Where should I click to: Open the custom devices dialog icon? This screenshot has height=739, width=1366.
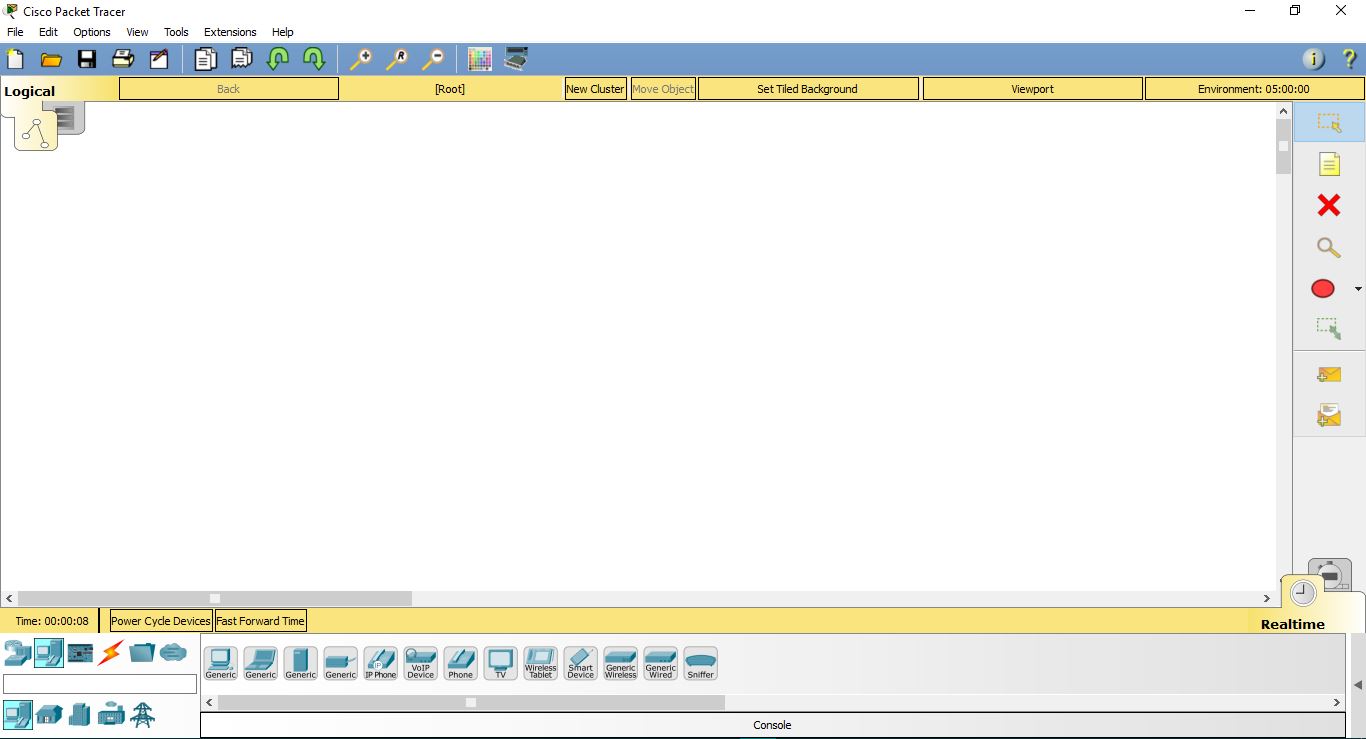[516, 59]
